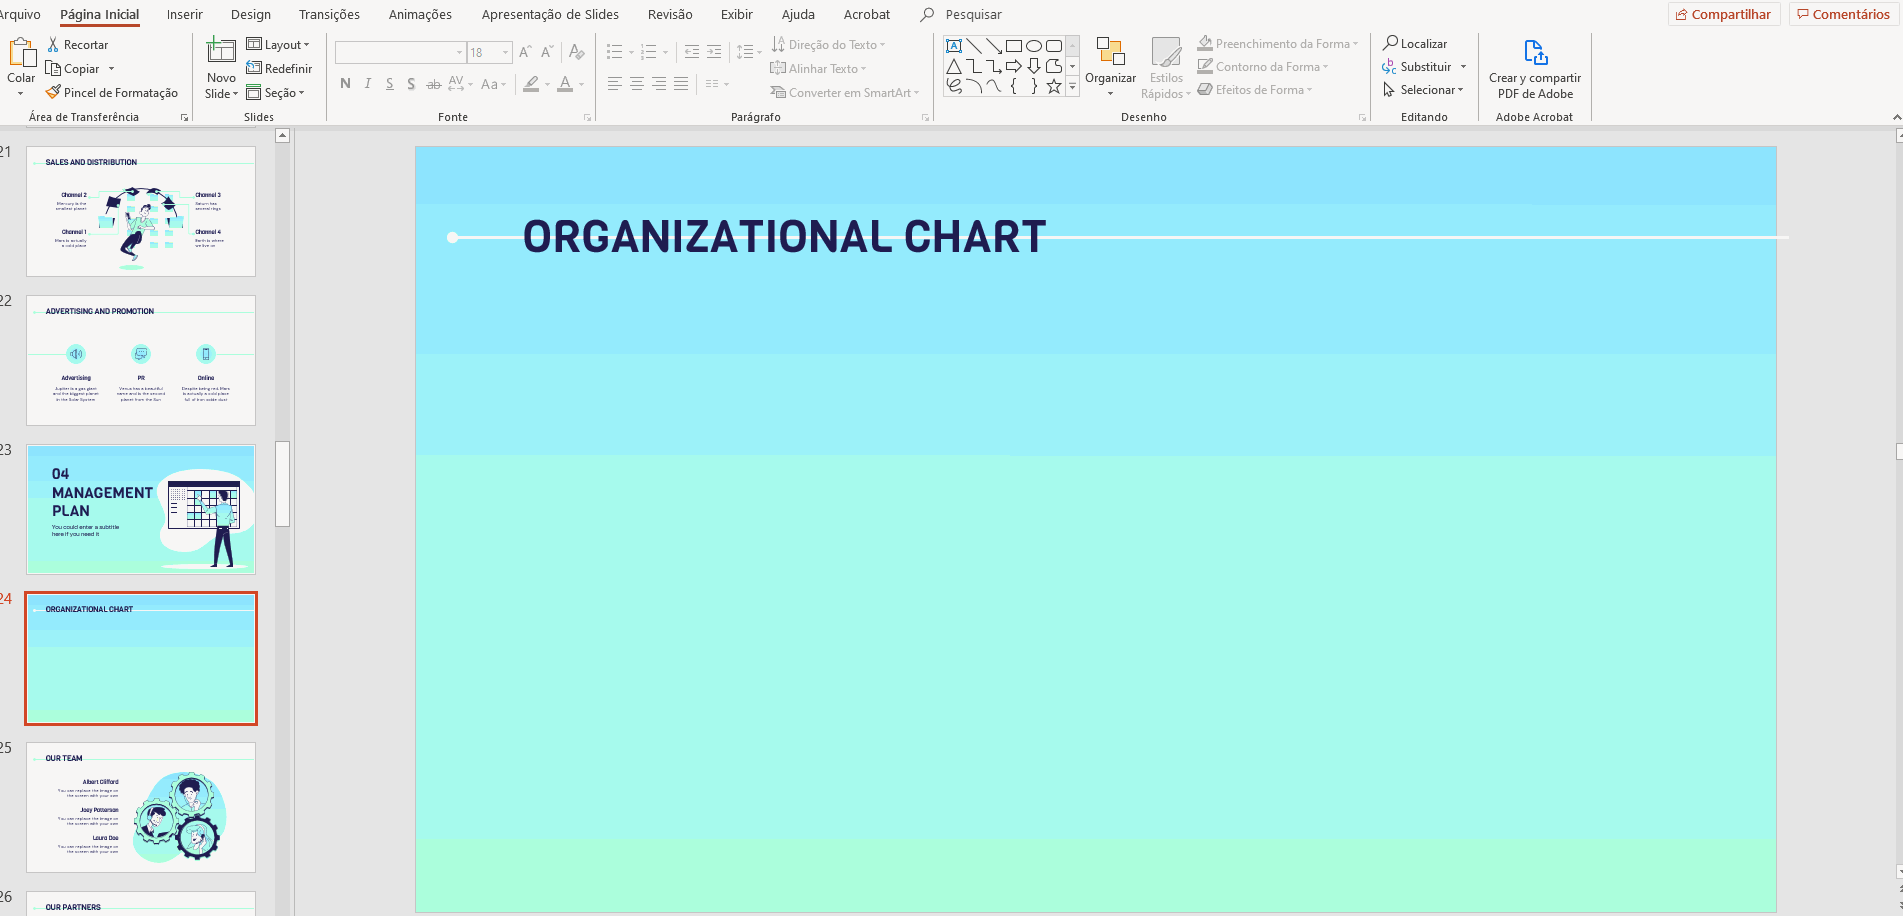Open Preenchimento da Forma dropdown
The image size is (1903, 916).
point(1278,44)
